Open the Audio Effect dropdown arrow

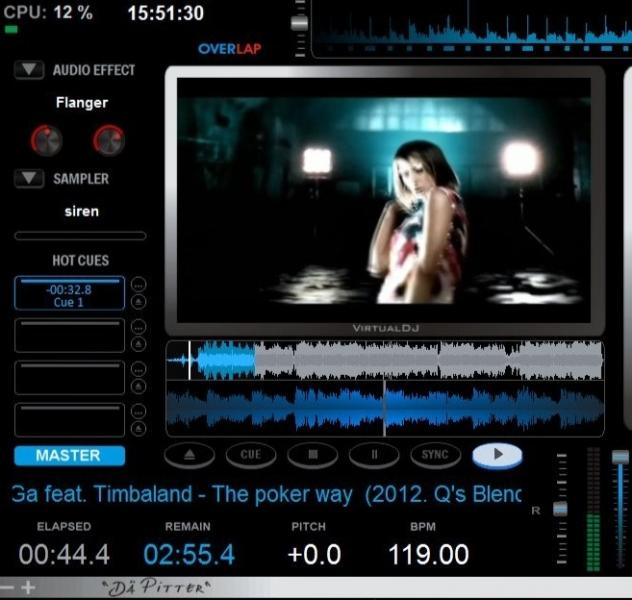[29, 70]
